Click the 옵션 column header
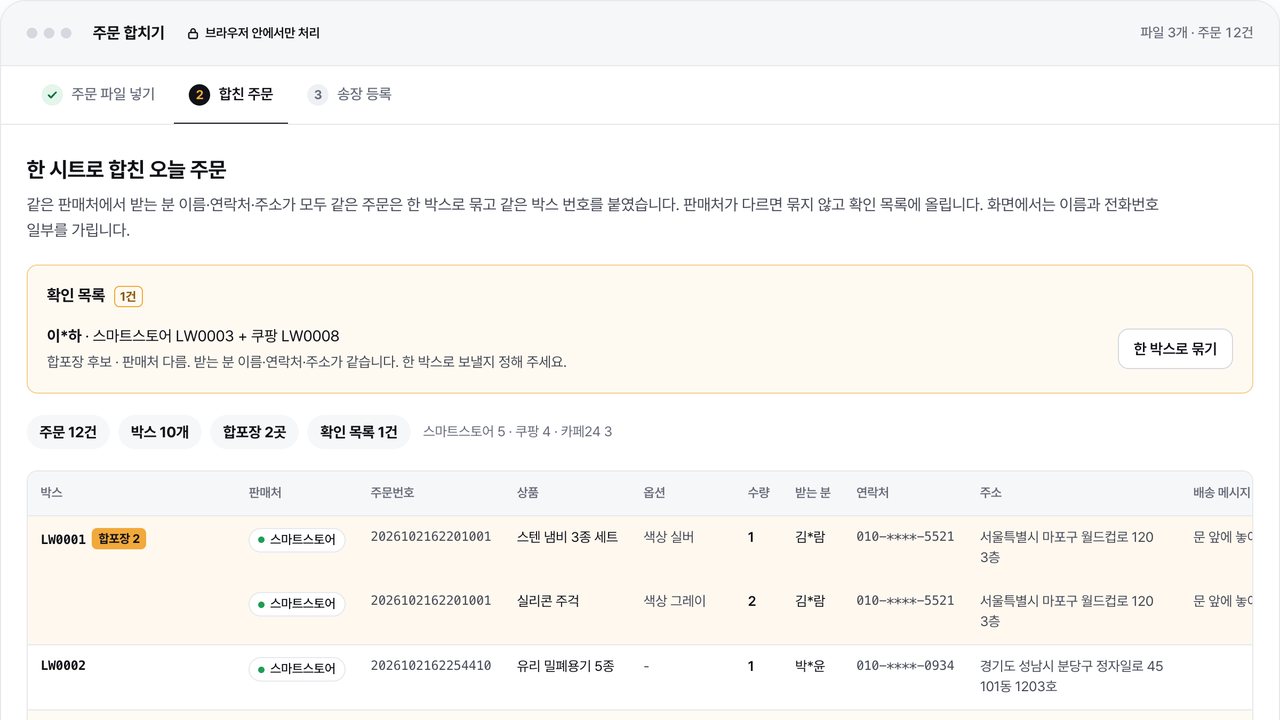The height and width of the screenshot is (720, 1280). coord(654,493)
